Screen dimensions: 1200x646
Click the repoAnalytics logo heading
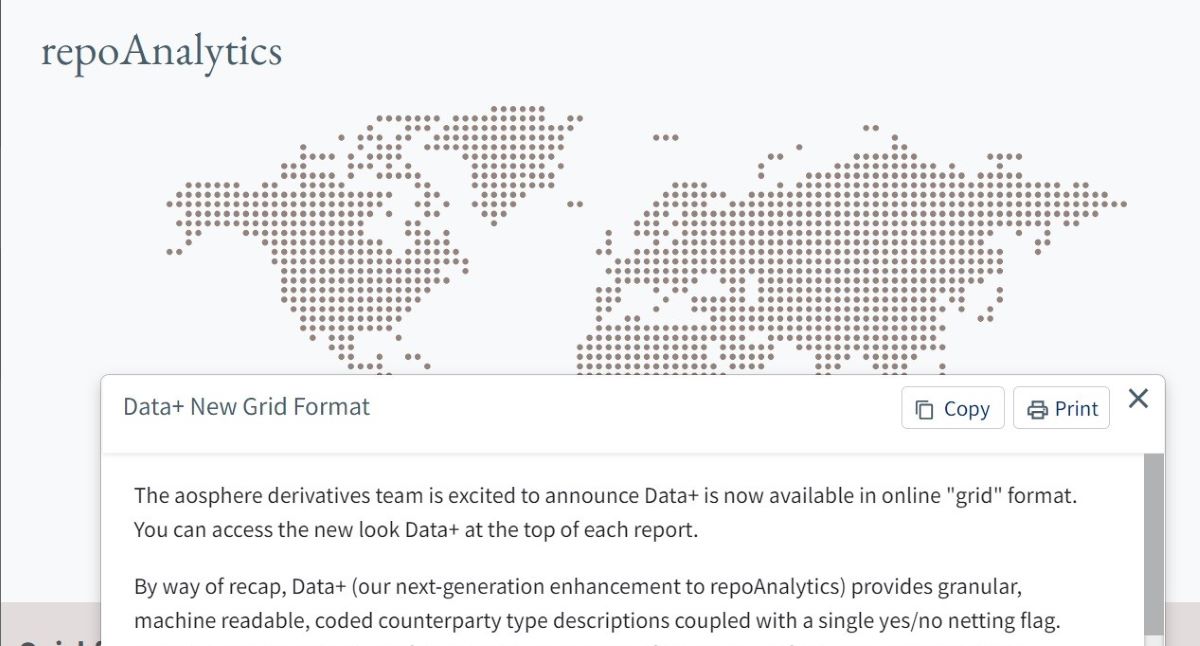coord(161,52)
